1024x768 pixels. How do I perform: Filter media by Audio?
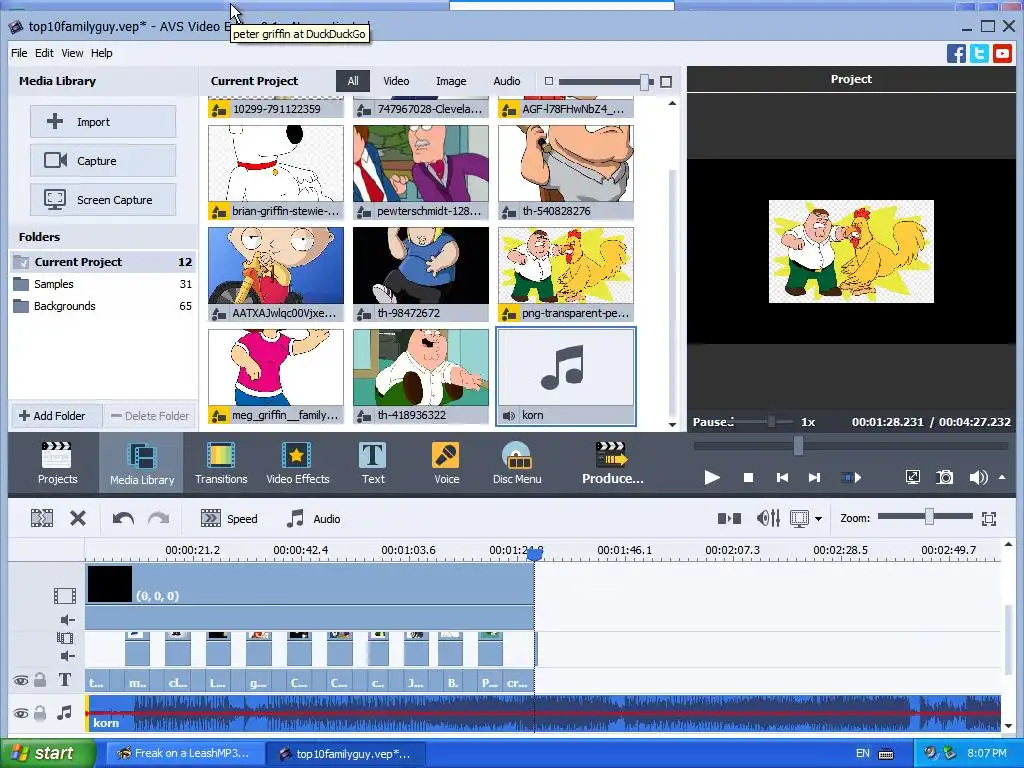coord(507,81)
